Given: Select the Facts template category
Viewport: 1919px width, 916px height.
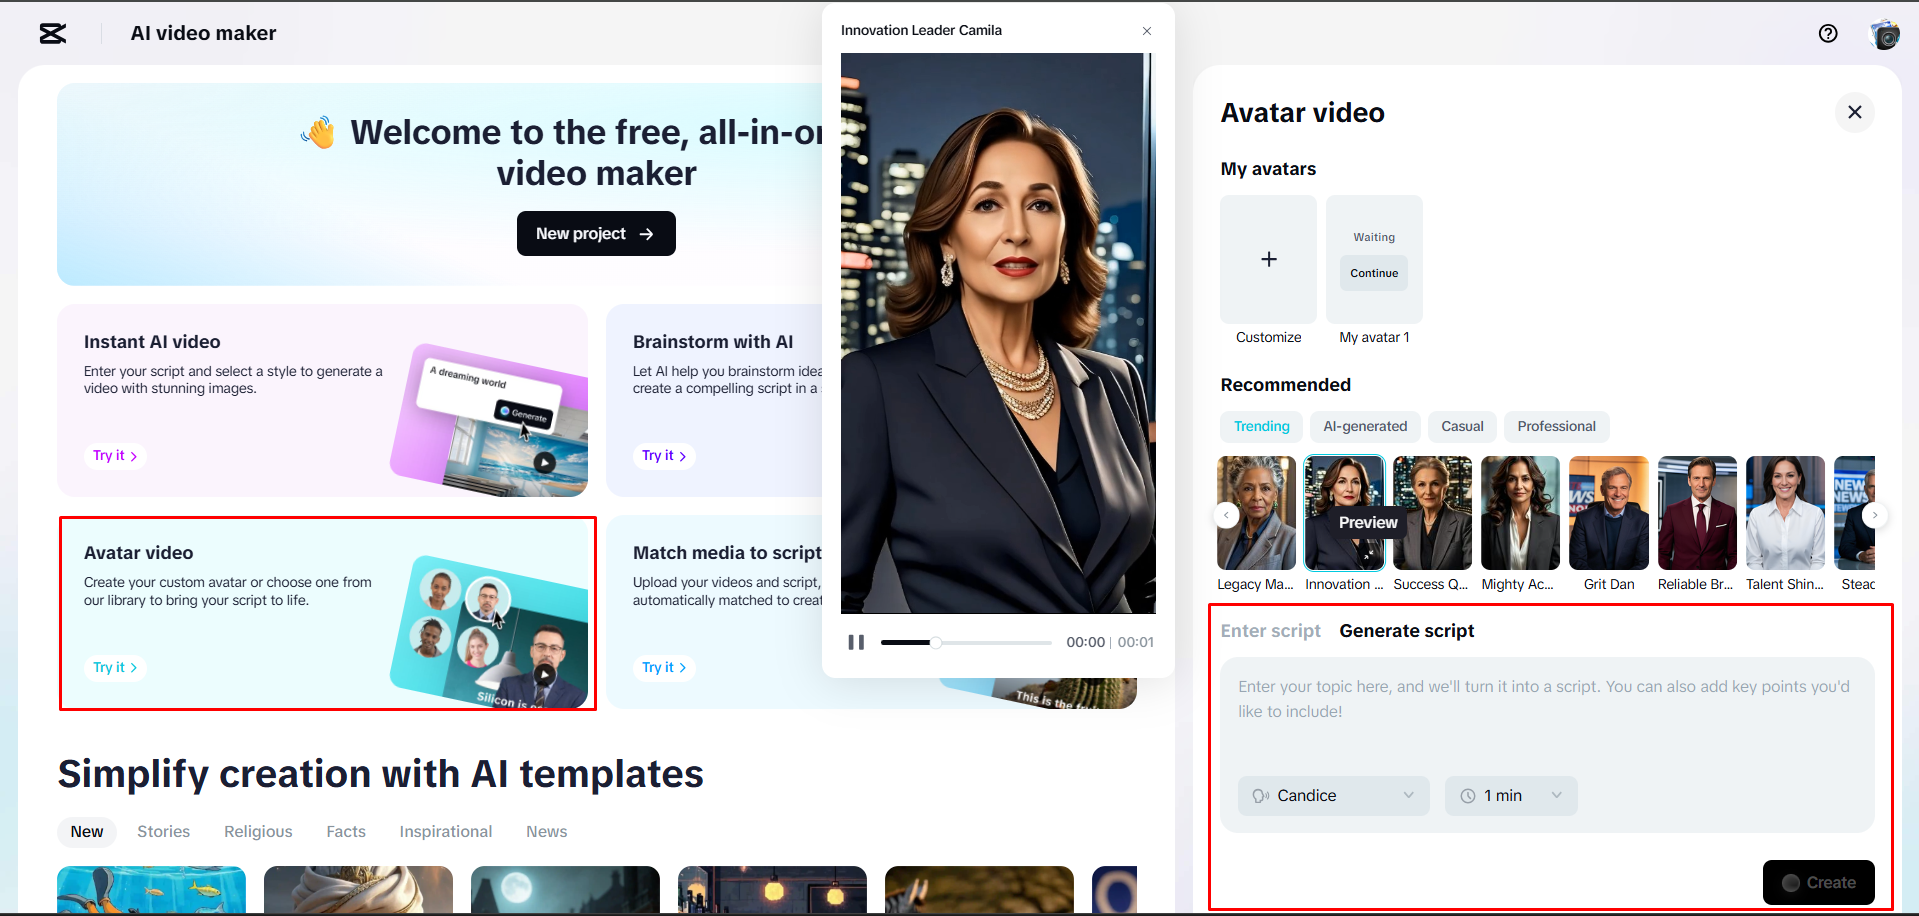Looking at the screenshot, I should [x=345, y=831].
